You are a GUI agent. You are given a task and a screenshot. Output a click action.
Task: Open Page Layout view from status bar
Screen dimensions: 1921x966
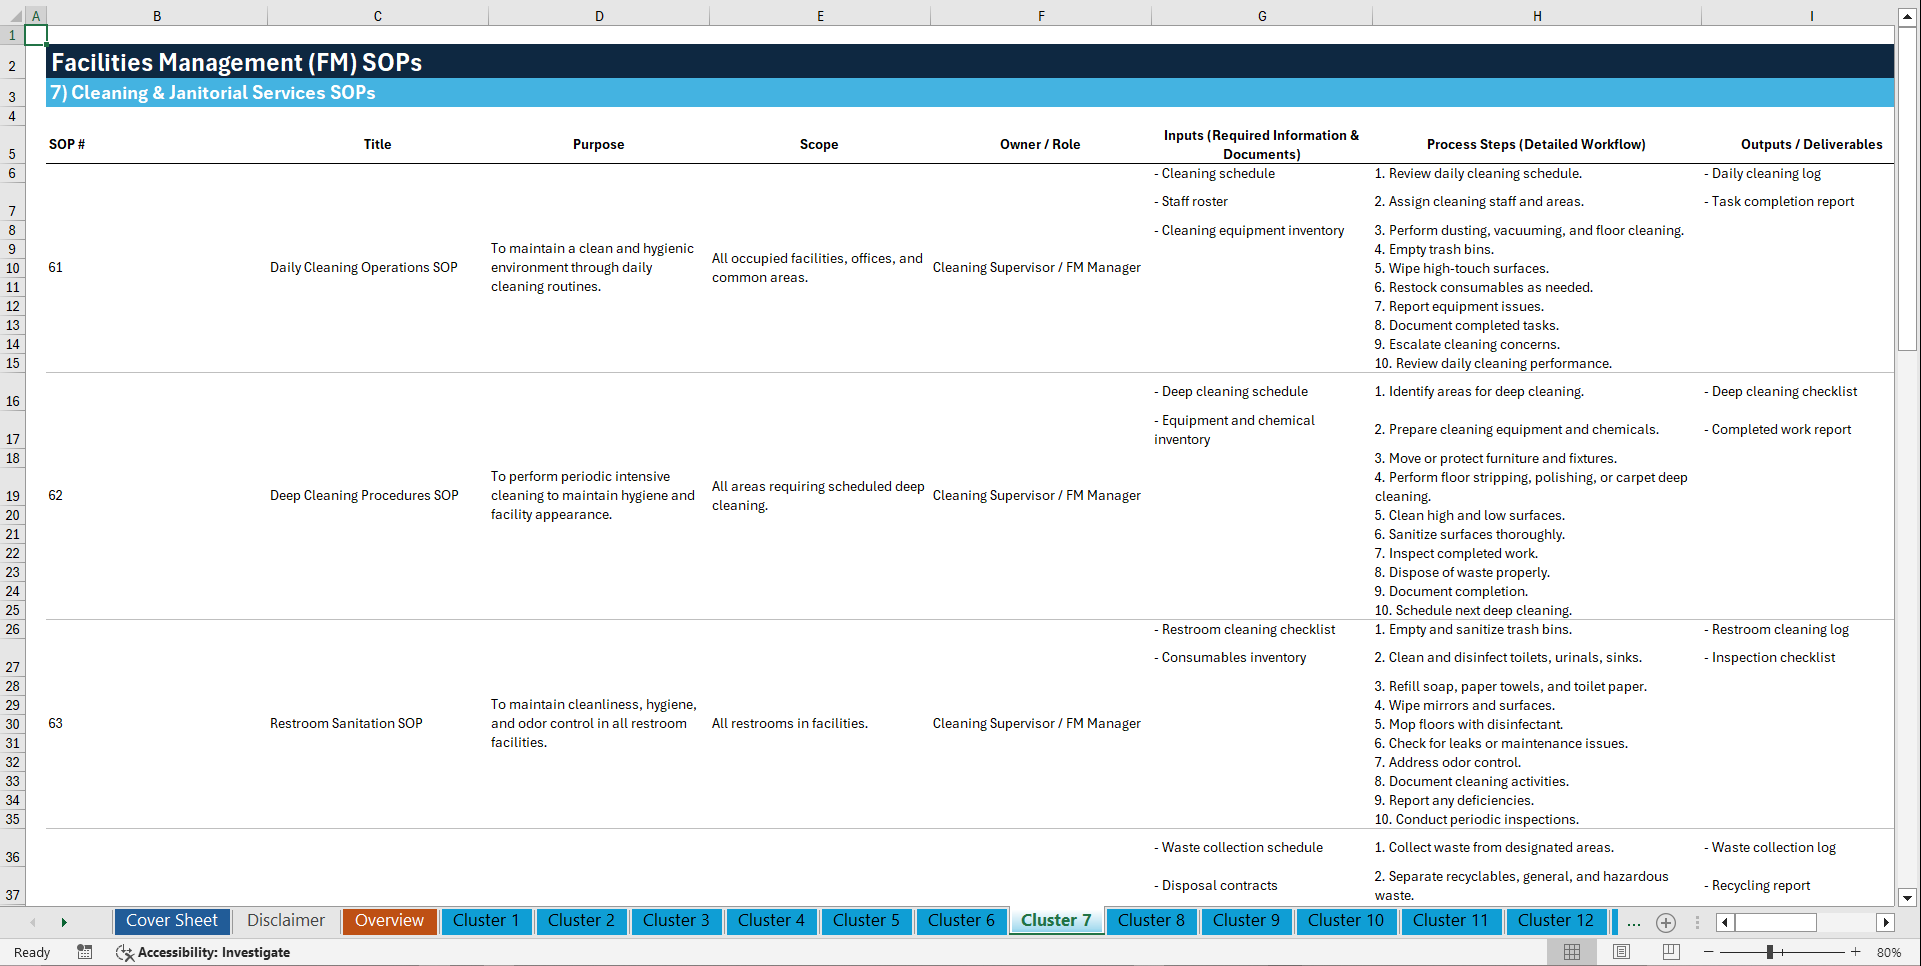tap(1621, 952)
